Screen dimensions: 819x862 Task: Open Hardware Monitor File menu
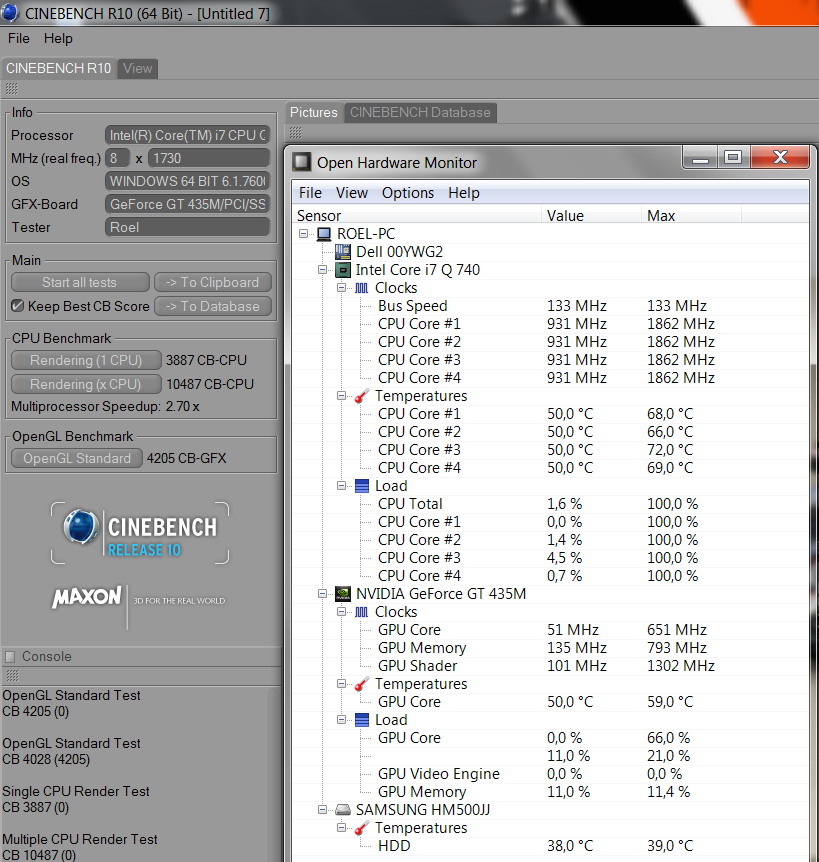coord(310,193)
